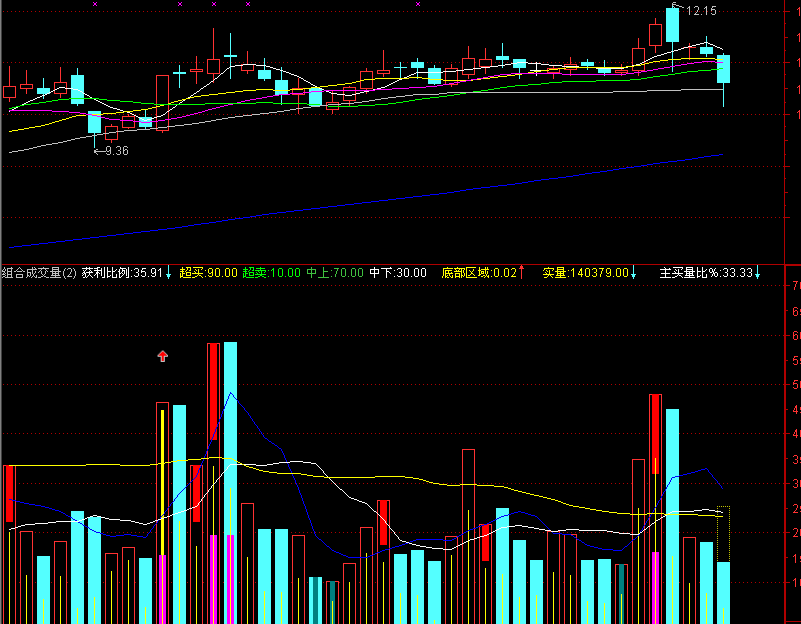Click the white 中下:30.00 indicator label
Image resolution: width=801 pixels, height=624 pixels.
point(398,273)
